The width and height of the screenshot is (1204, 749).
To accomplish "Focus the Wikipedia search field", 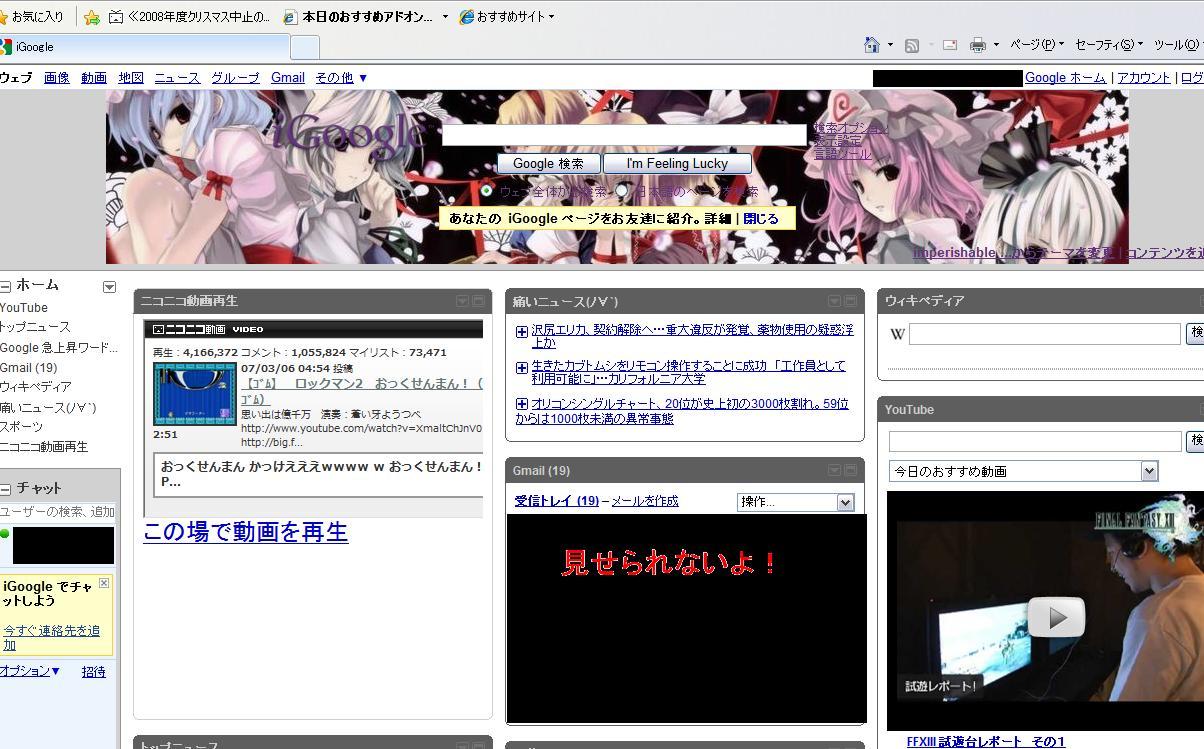I will click(1045, 334).
